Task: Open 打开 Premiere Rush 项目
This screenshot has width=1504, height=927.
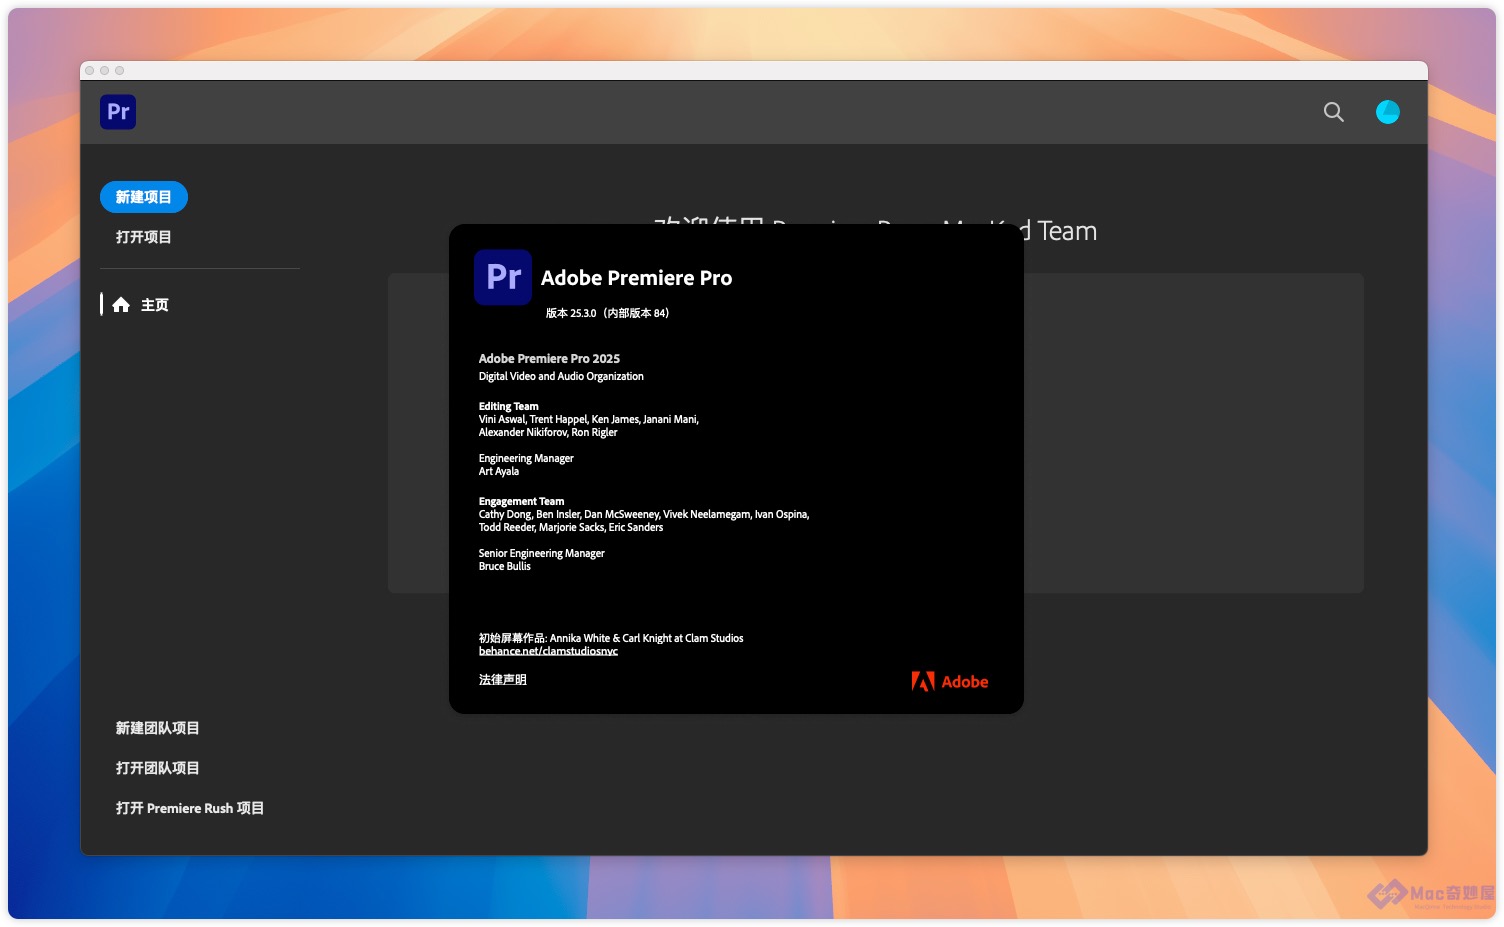Action: (x=190, y=808)
